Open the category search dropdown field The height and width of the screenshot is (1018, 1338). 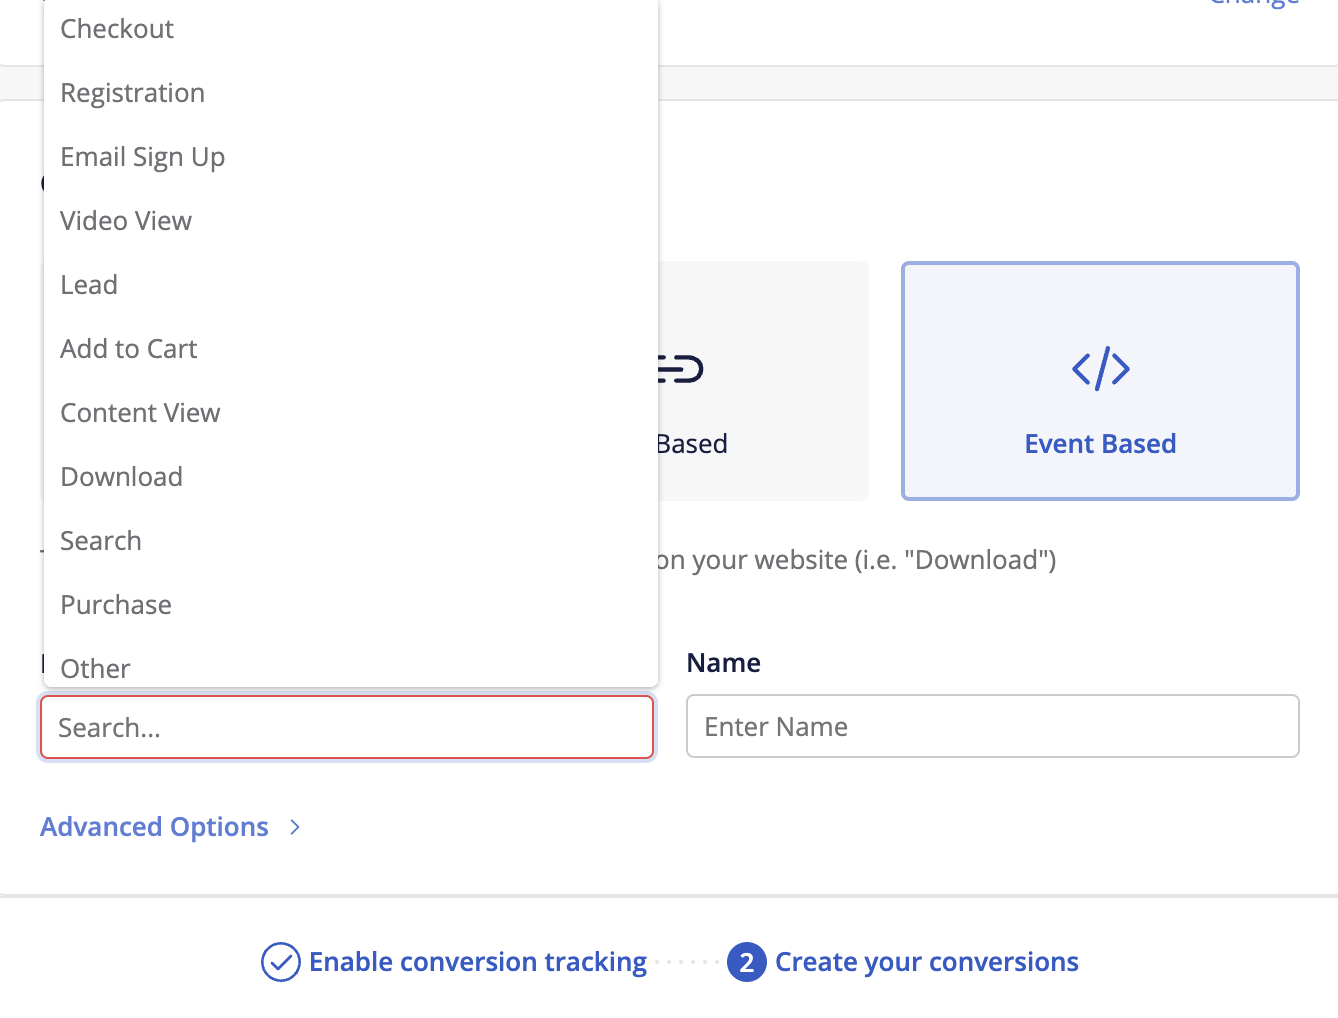[346, 727]
